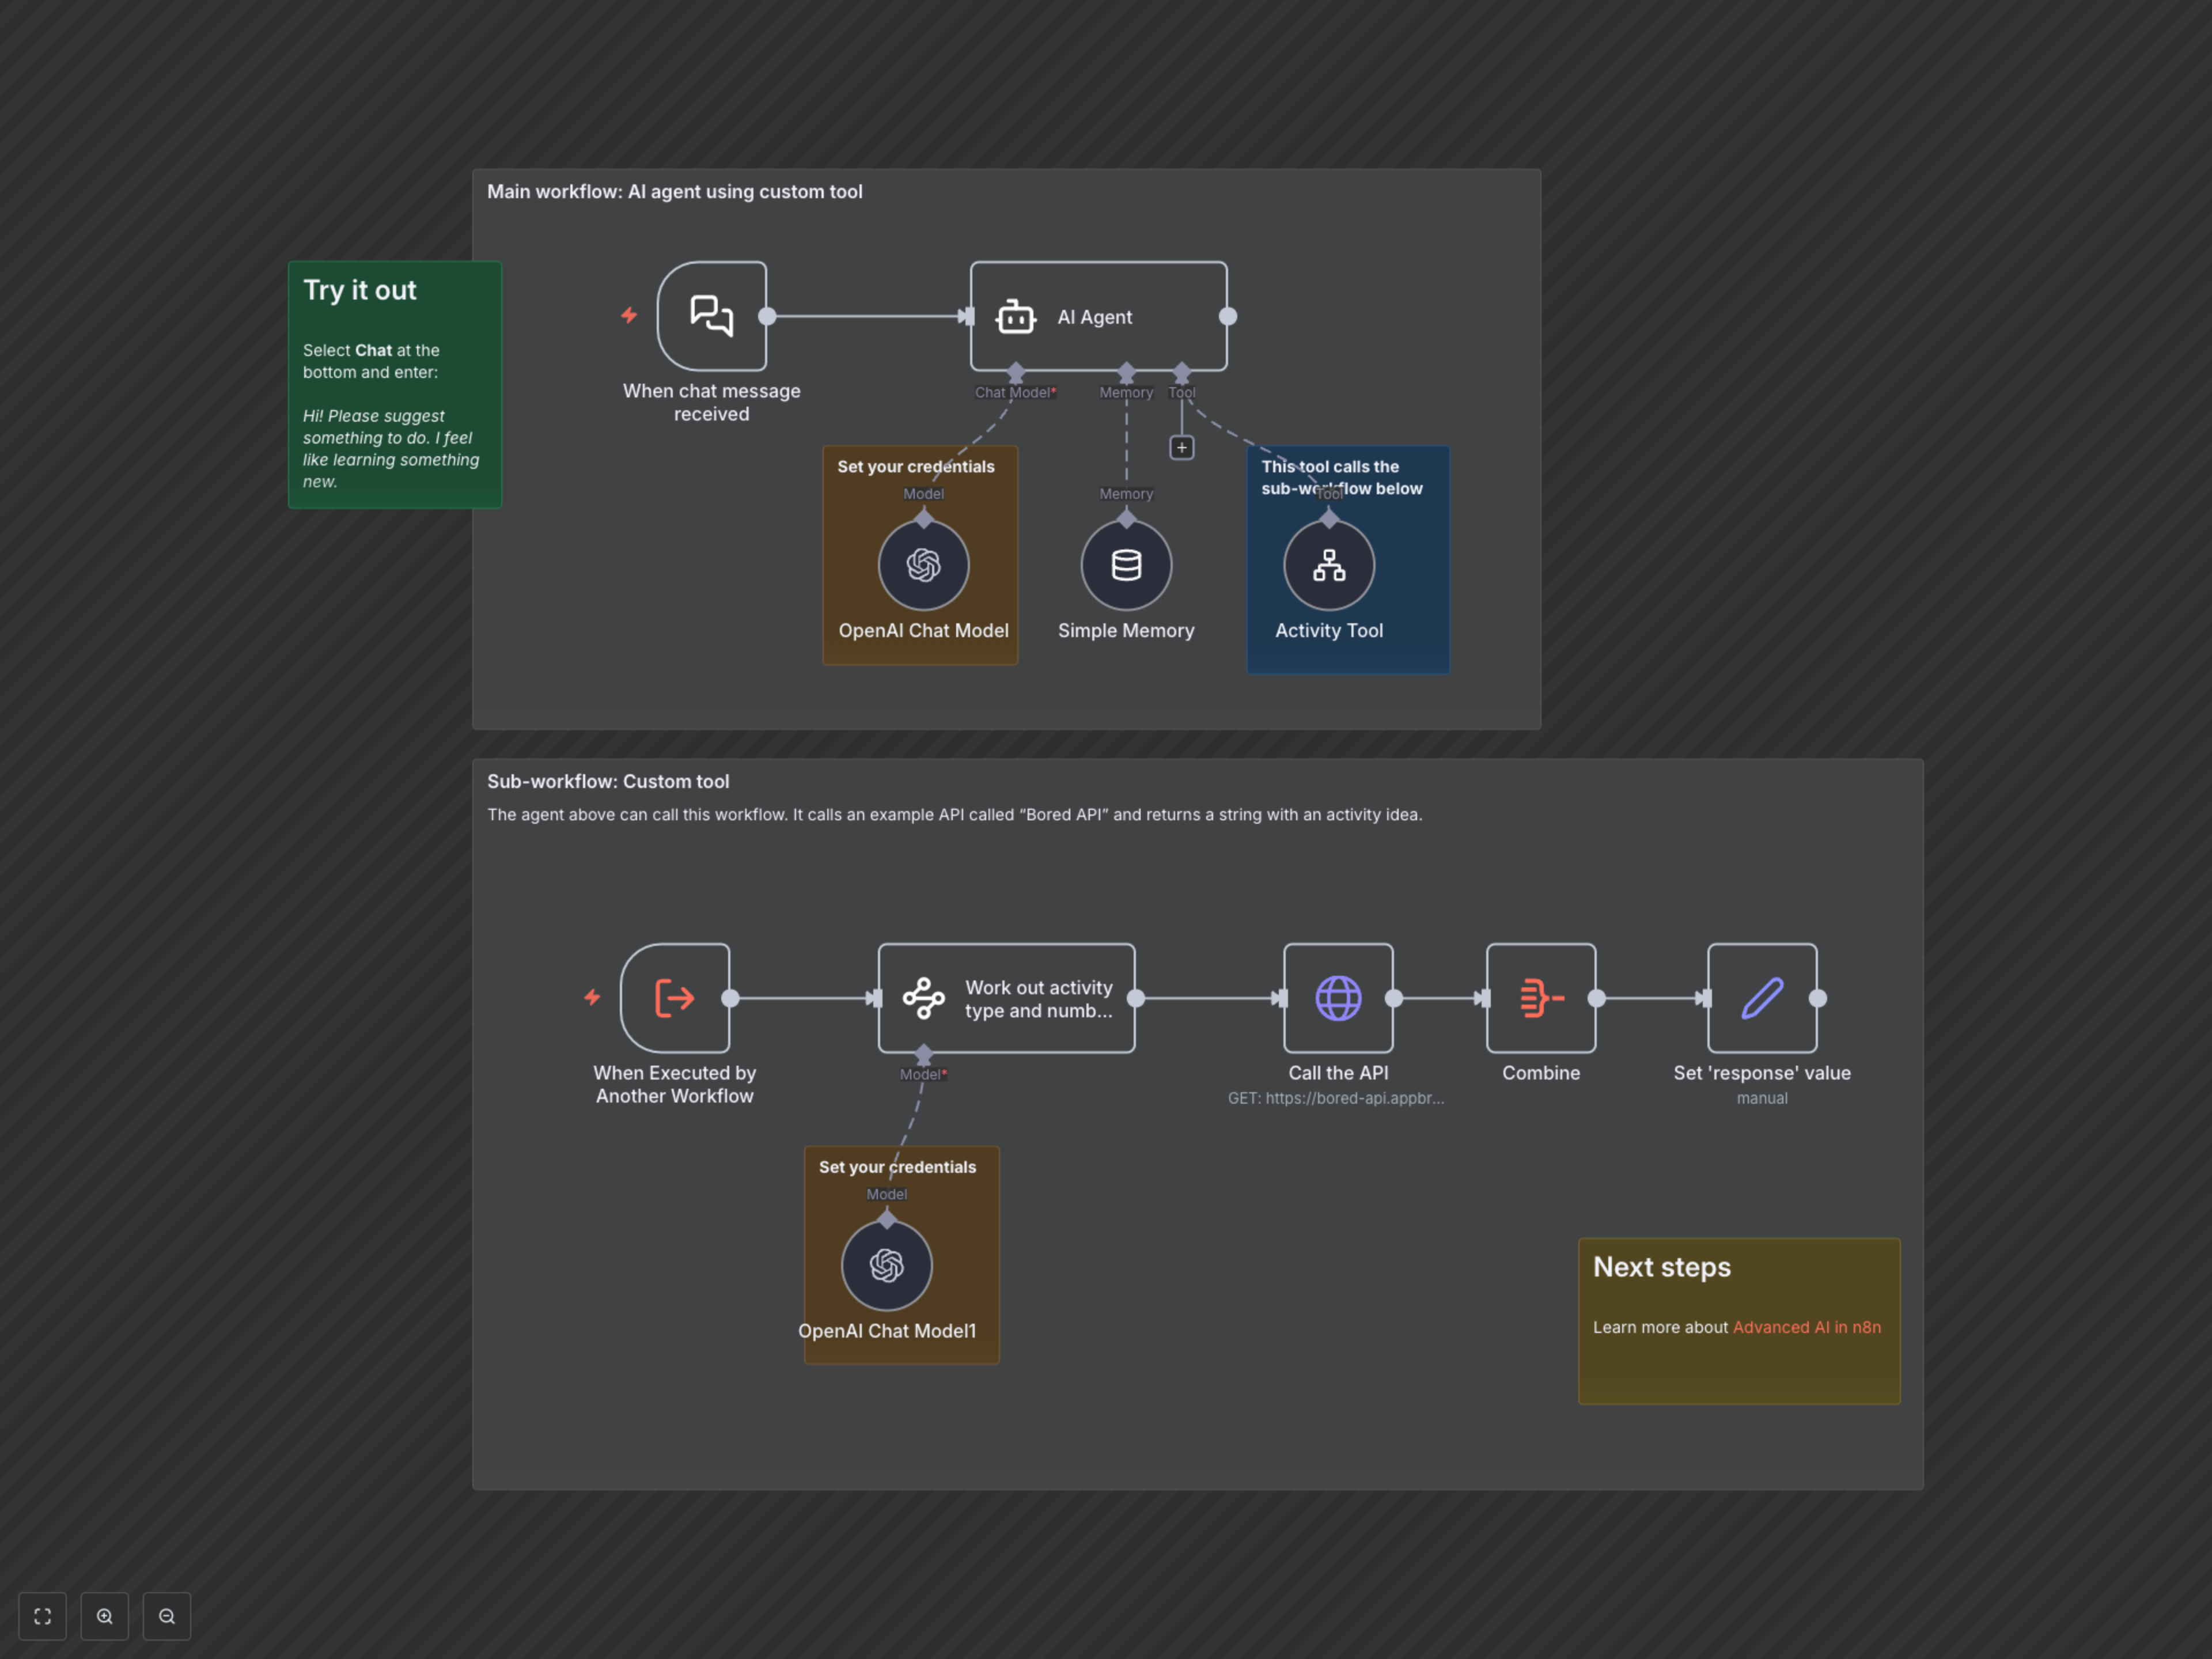This screenshot has width=2212, height=1659.
Task: Open the 'When chat message received' trigger node
Action: click(711, 317)
